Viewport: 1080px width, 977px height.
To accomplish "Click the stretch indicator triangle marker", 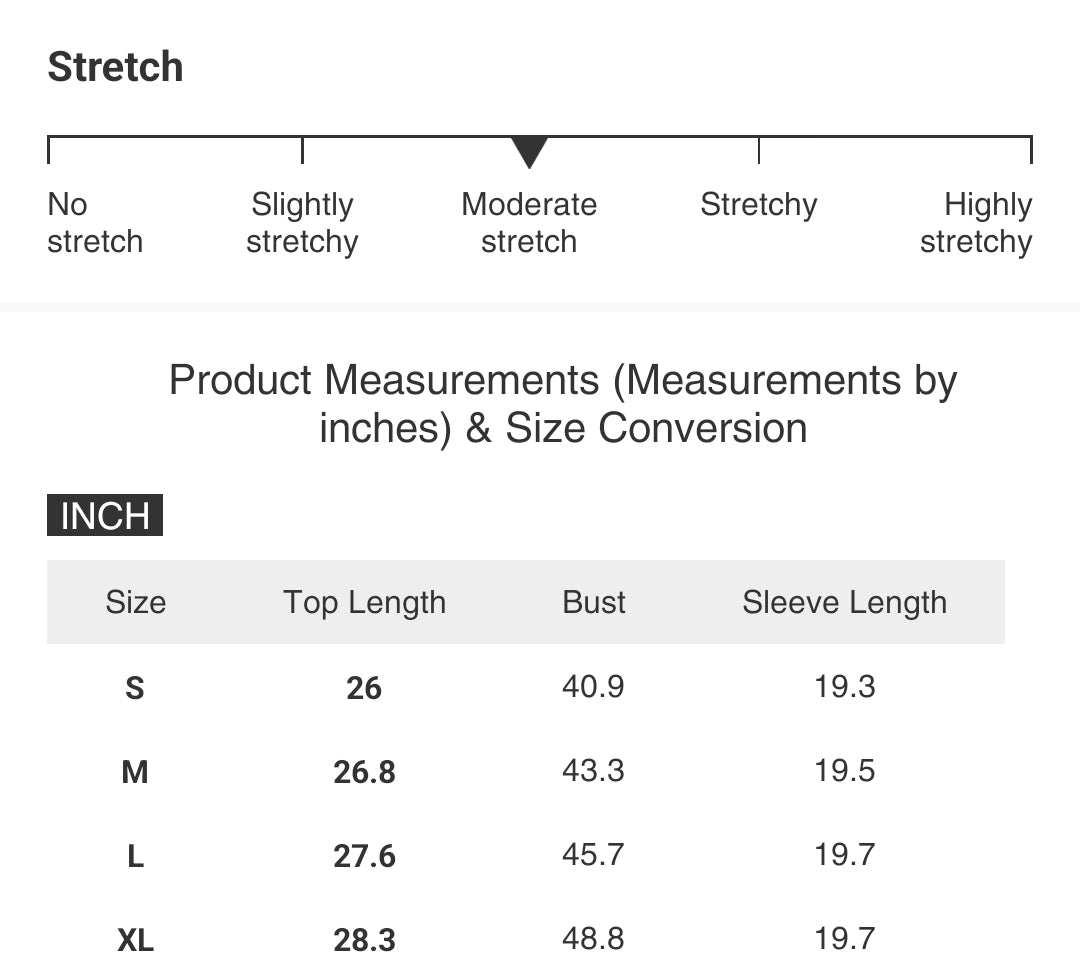I will [529, 152].
